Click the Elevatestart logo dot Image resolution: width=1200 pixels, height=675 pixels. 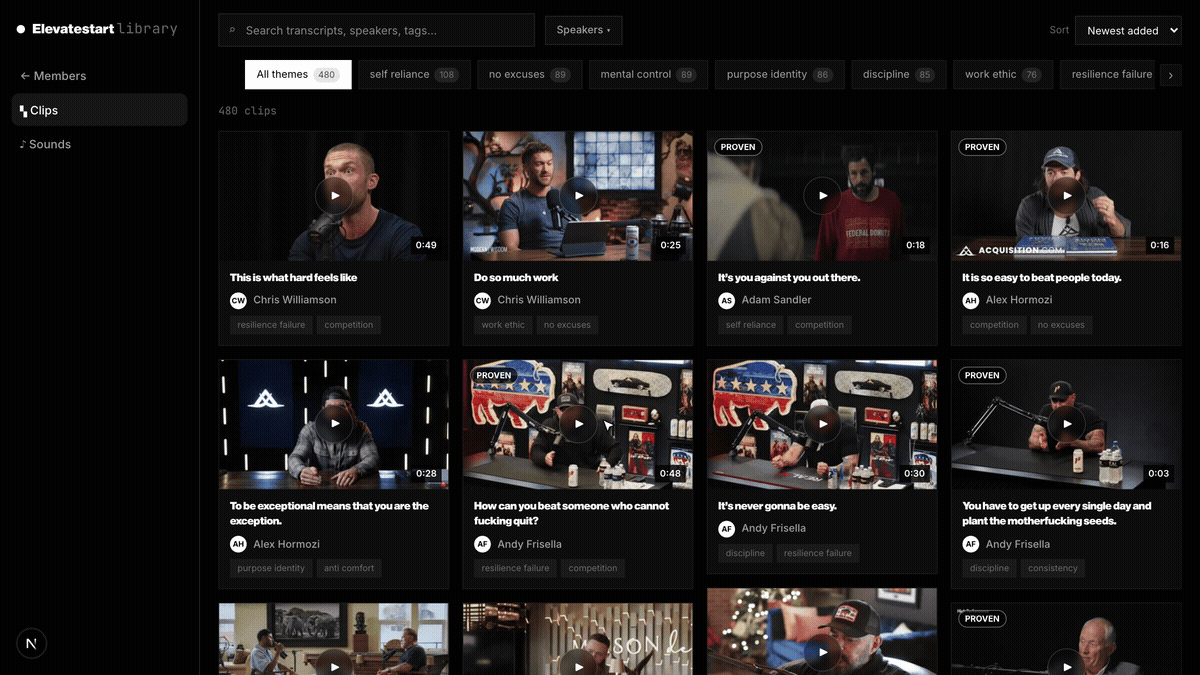pos(21,29)
